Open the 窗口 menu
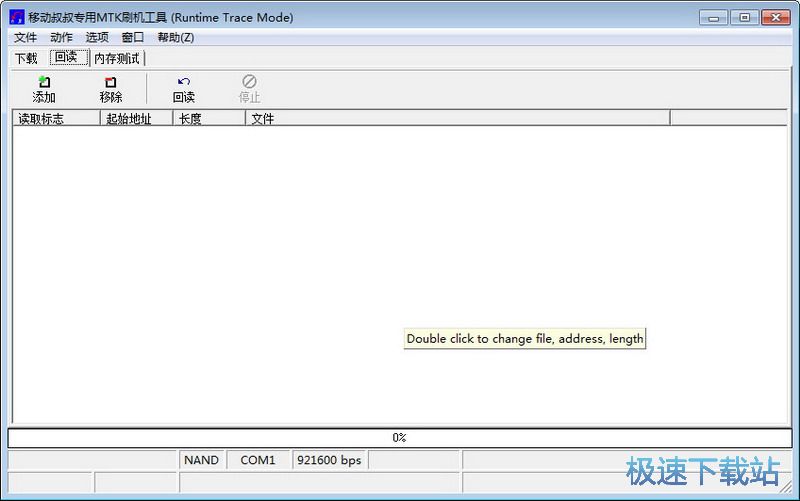 point(133,37)
